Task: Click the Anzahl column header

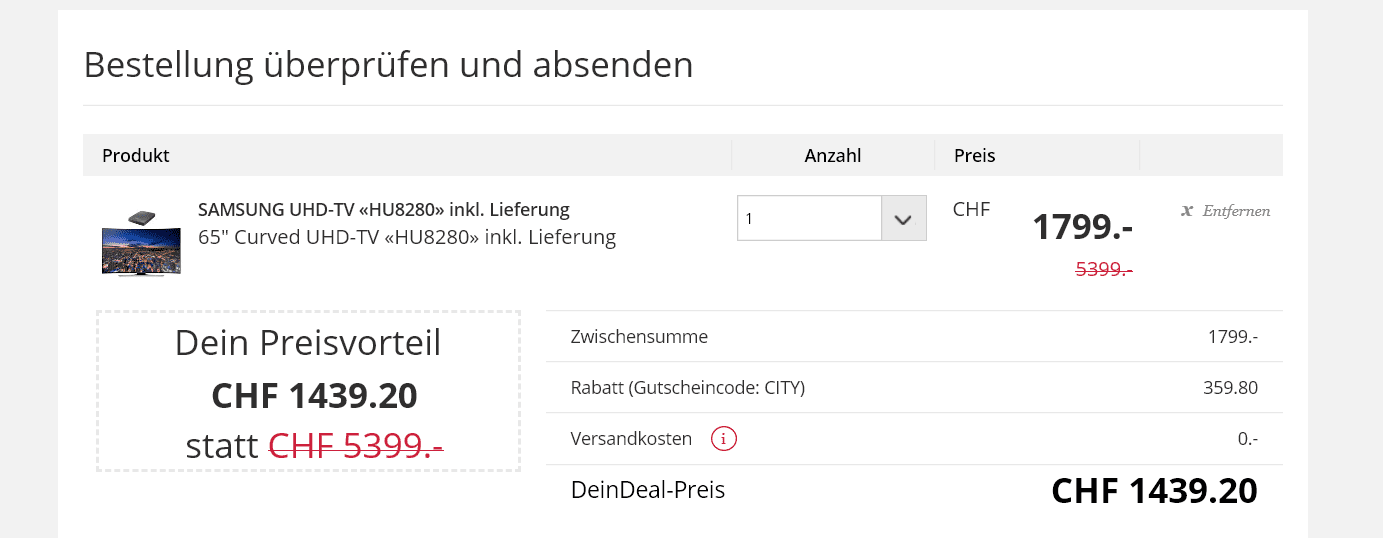Action: coord(832,156)
